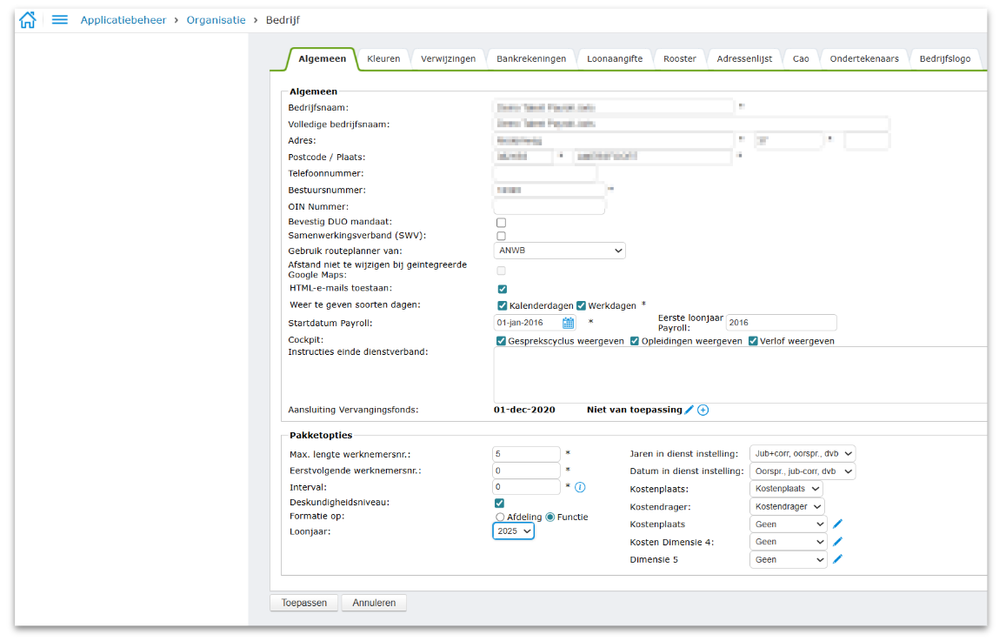The height and width of the screenshot is (642, 999).
Task: Edit the Dimensie 5 setting
Action: 838,560
